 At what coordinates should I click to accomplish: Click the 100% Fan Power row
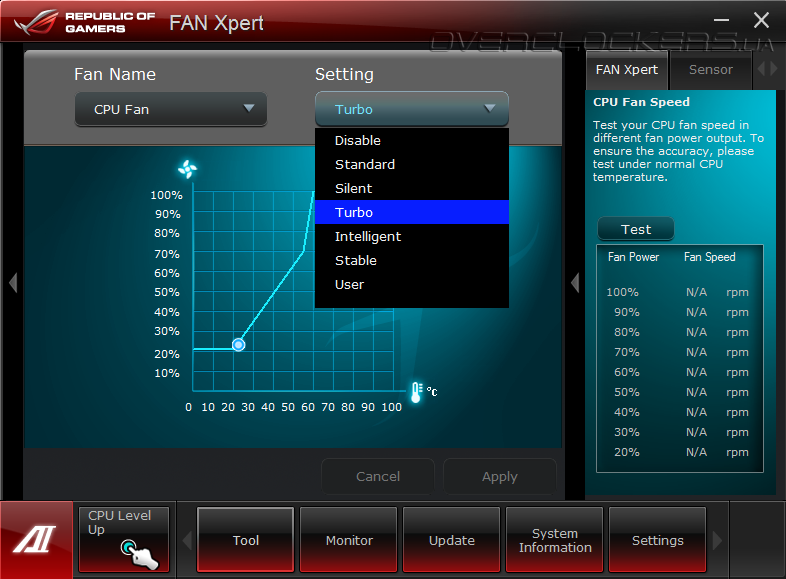pyautogui.click(x=679, y=292)
